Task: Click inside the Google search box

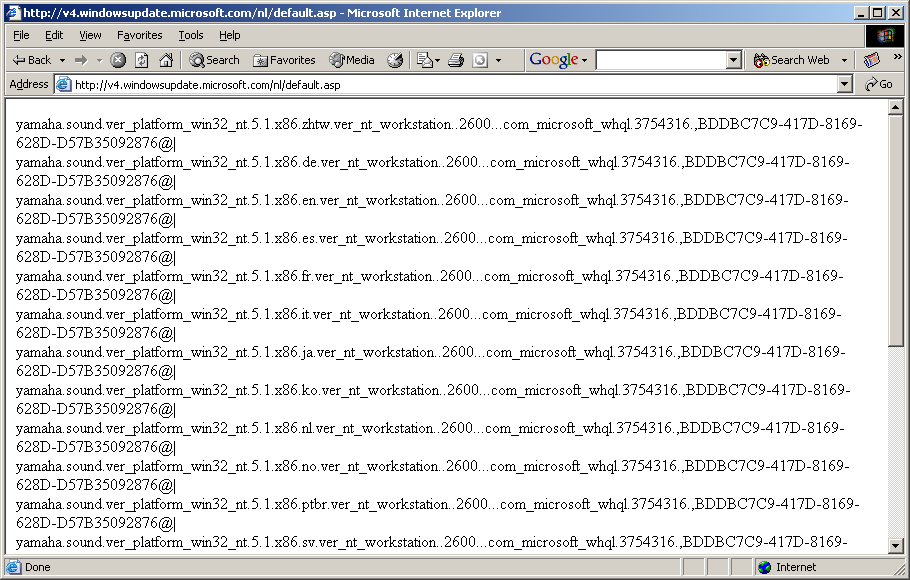Action: (x=662, y=60)
